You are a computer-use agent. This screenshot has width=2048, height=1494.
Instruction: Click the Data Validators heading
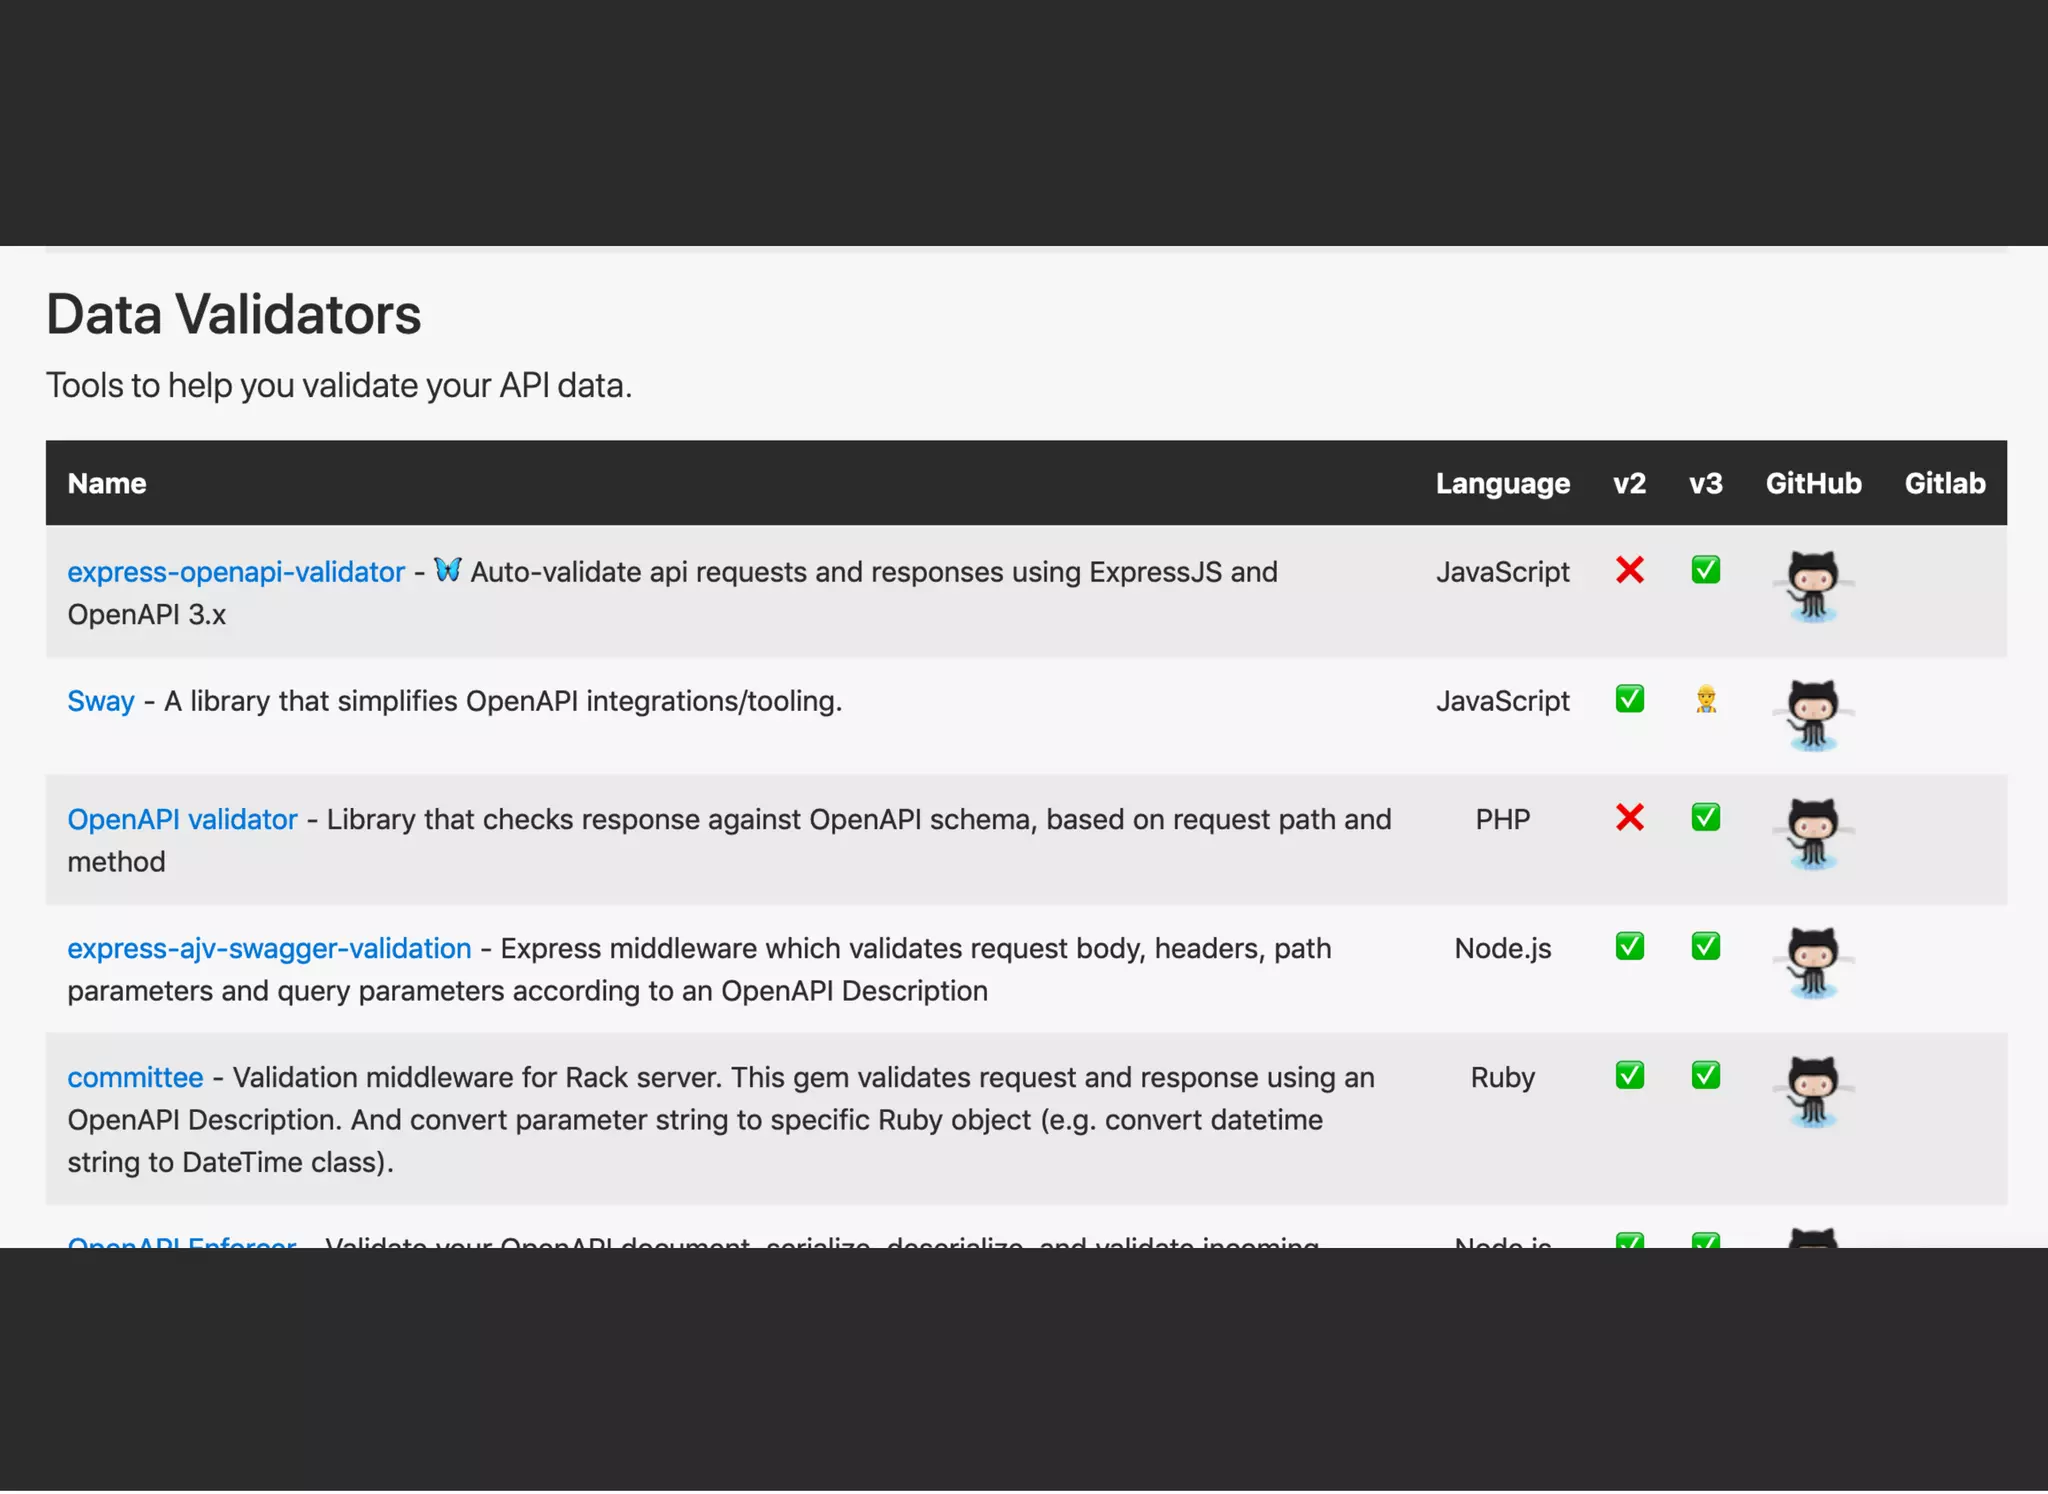(234, 314)
